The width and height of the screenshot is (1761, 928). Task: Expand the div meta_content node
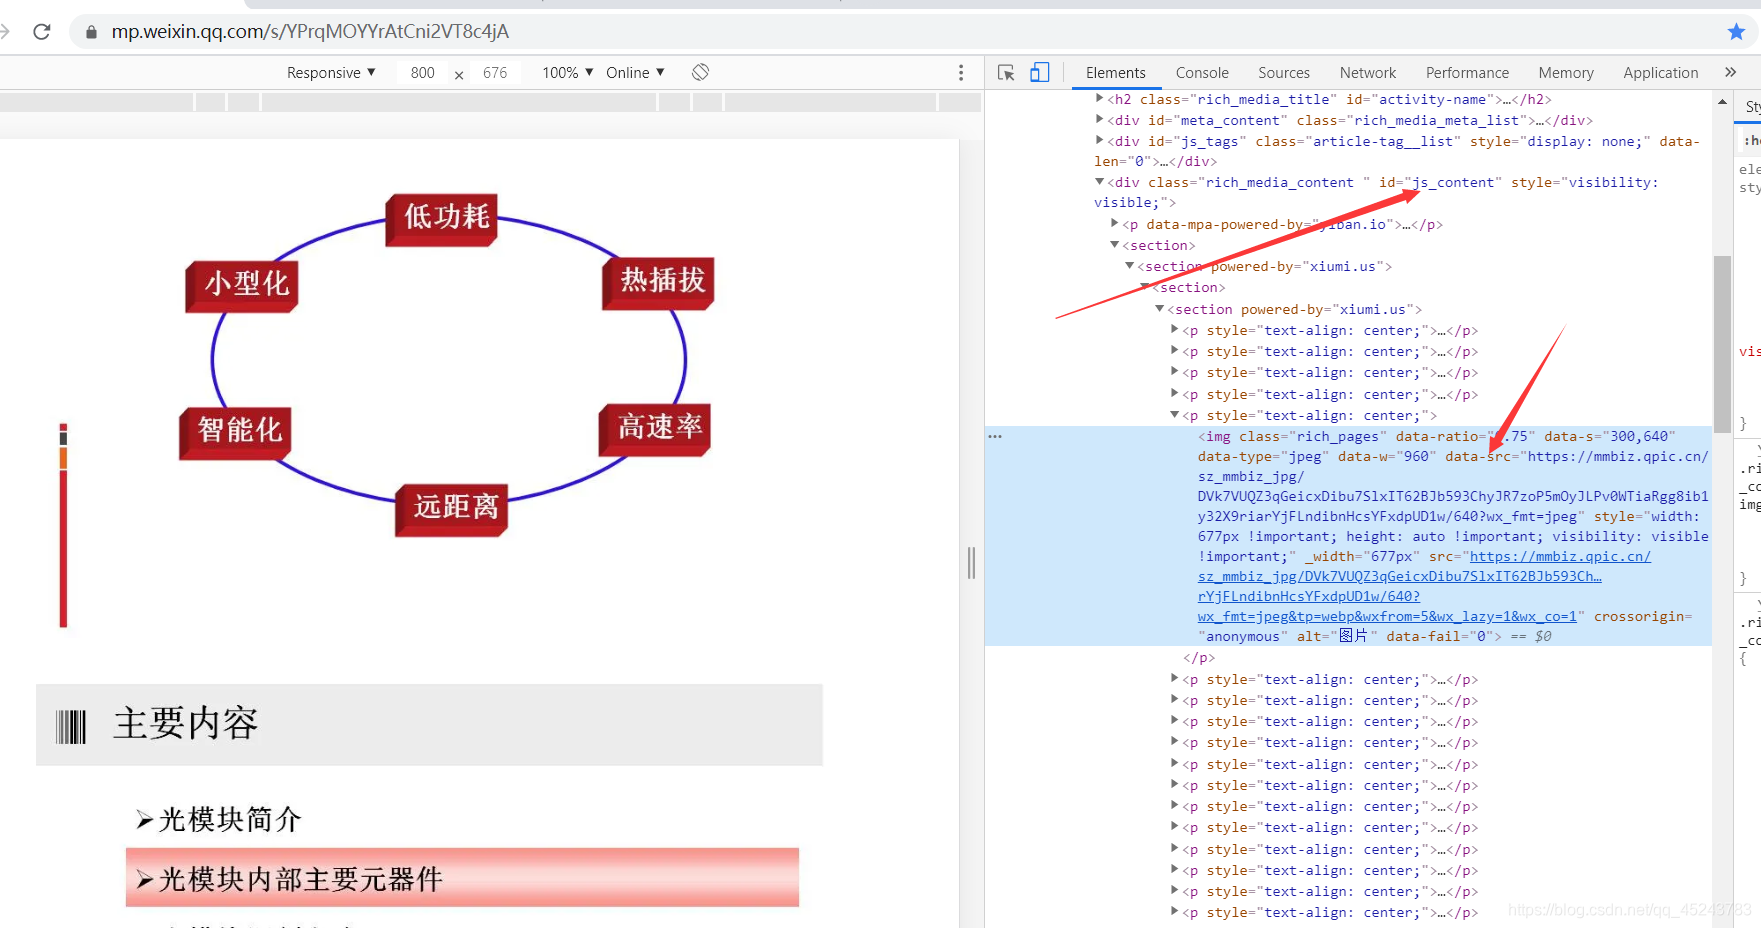[x=1100, y=119]
